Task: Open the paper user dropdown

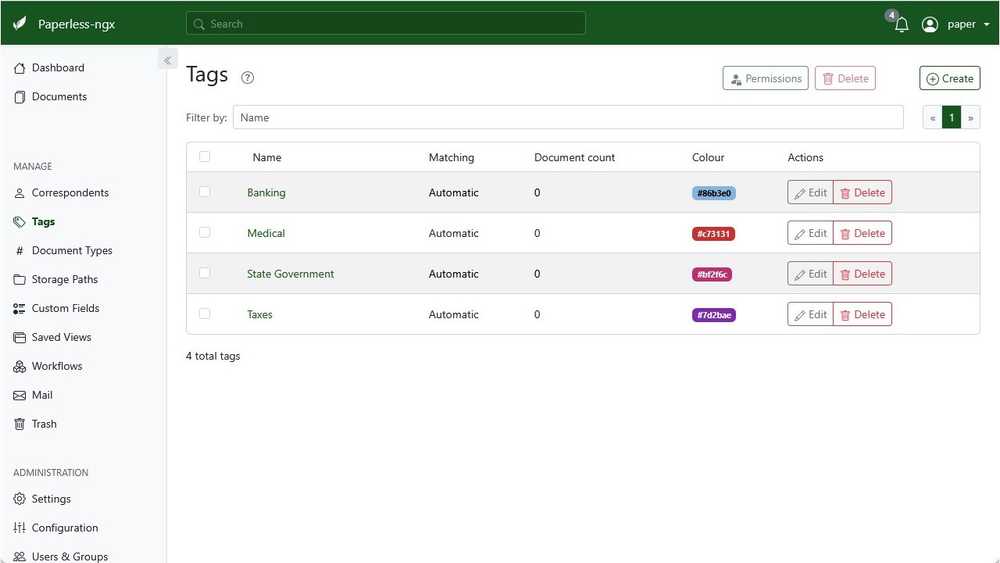Action: tap(968, 24)
